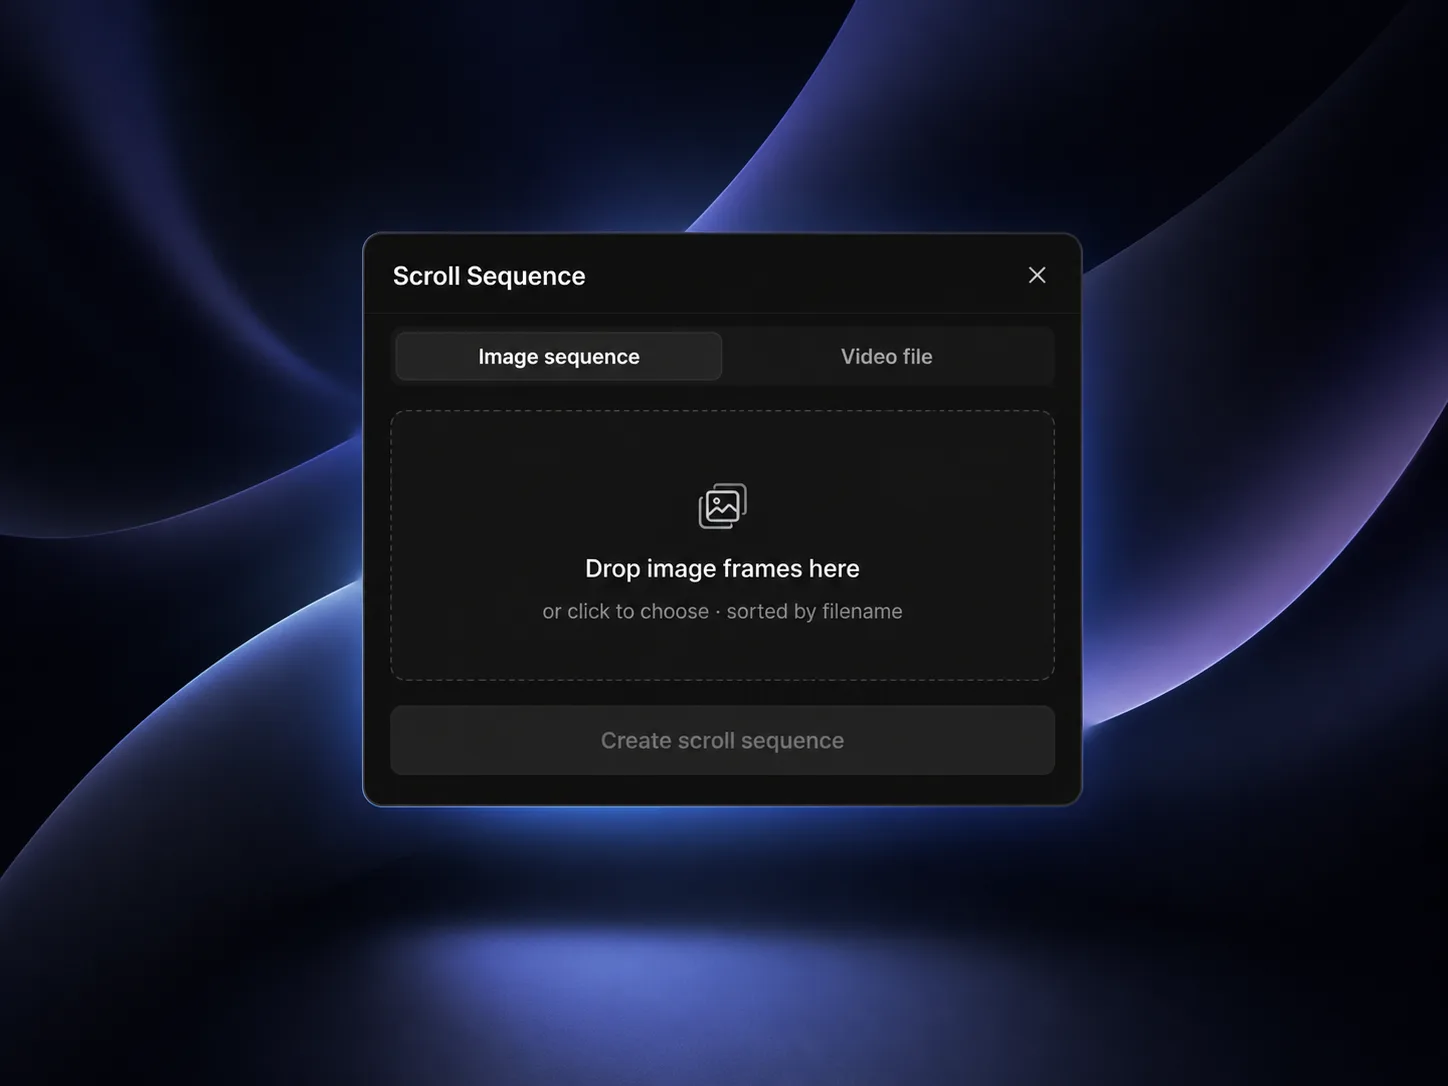Click the 'Drop image frames here' text
This screenshot has height=1086, width=1448.
pos(722,568)
